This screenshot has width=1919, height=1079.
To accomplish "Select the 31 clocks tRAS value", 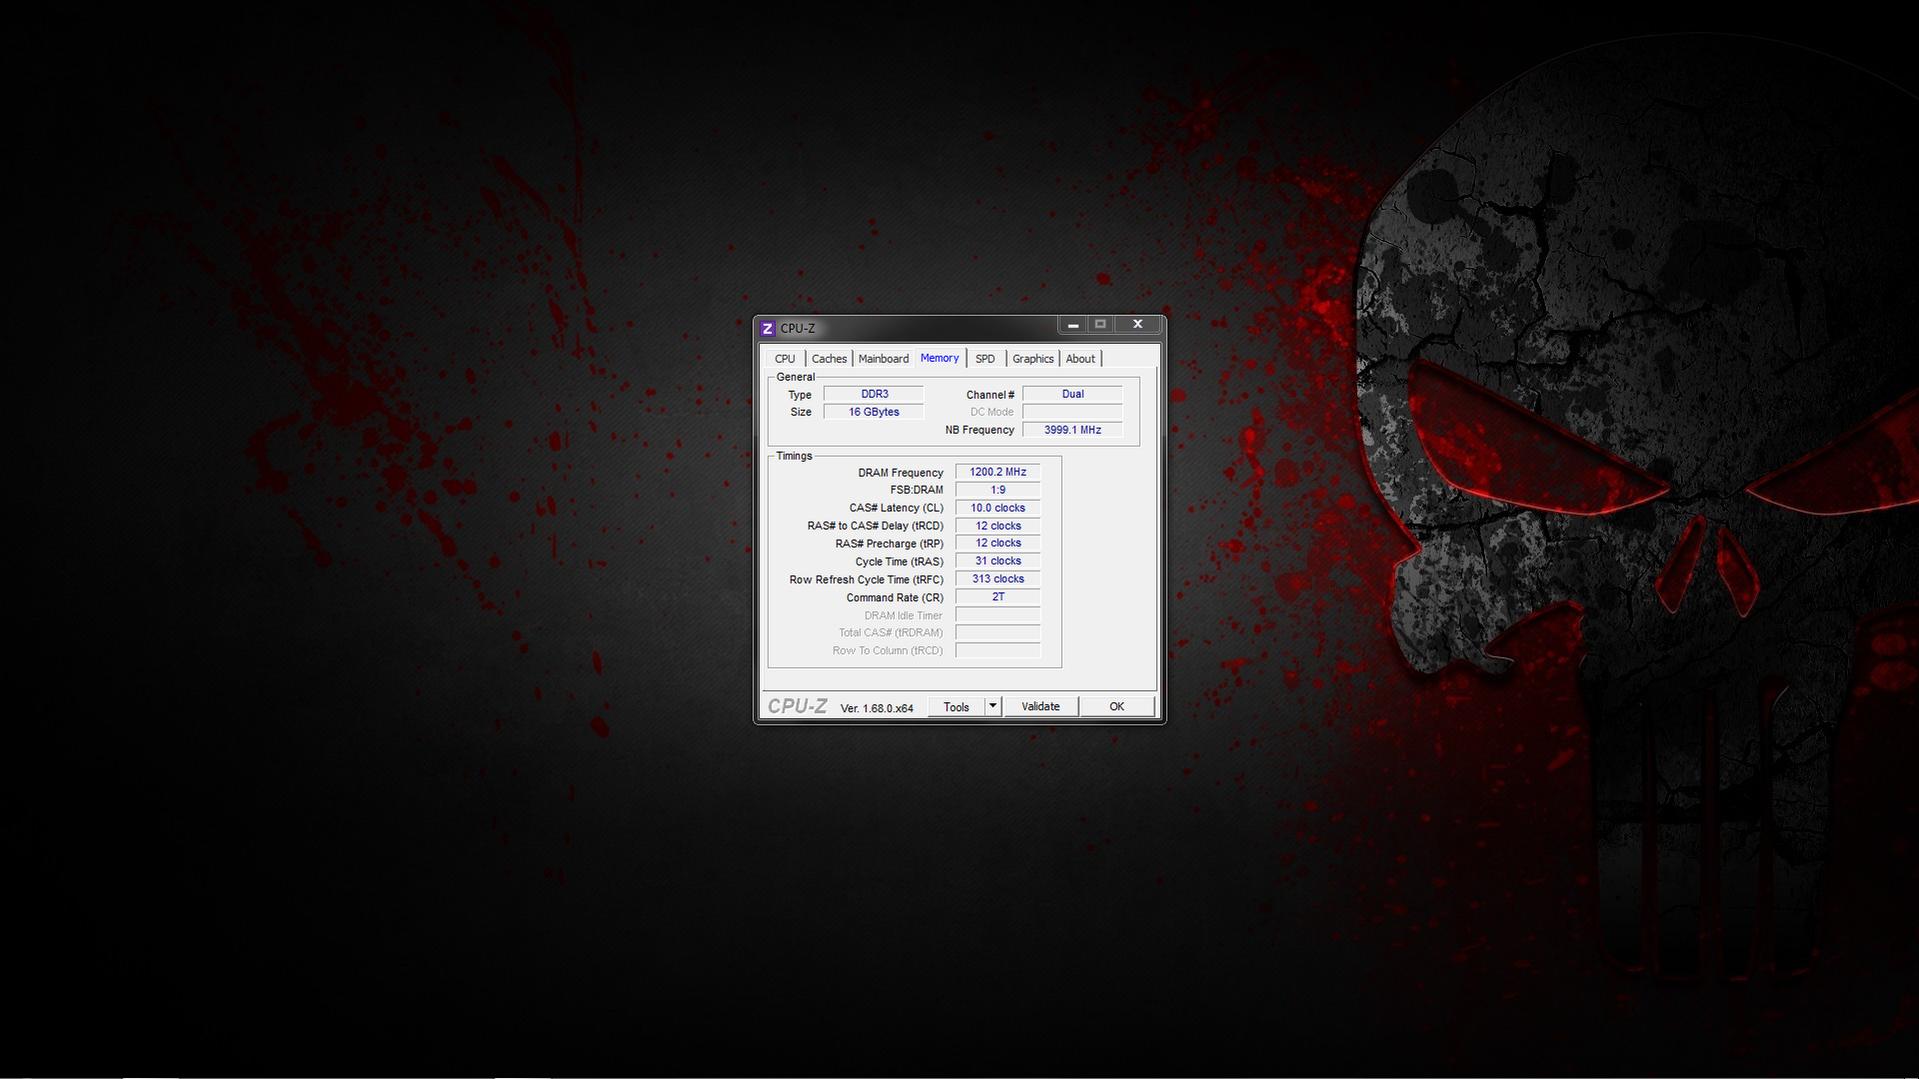I will pos(998,561).
